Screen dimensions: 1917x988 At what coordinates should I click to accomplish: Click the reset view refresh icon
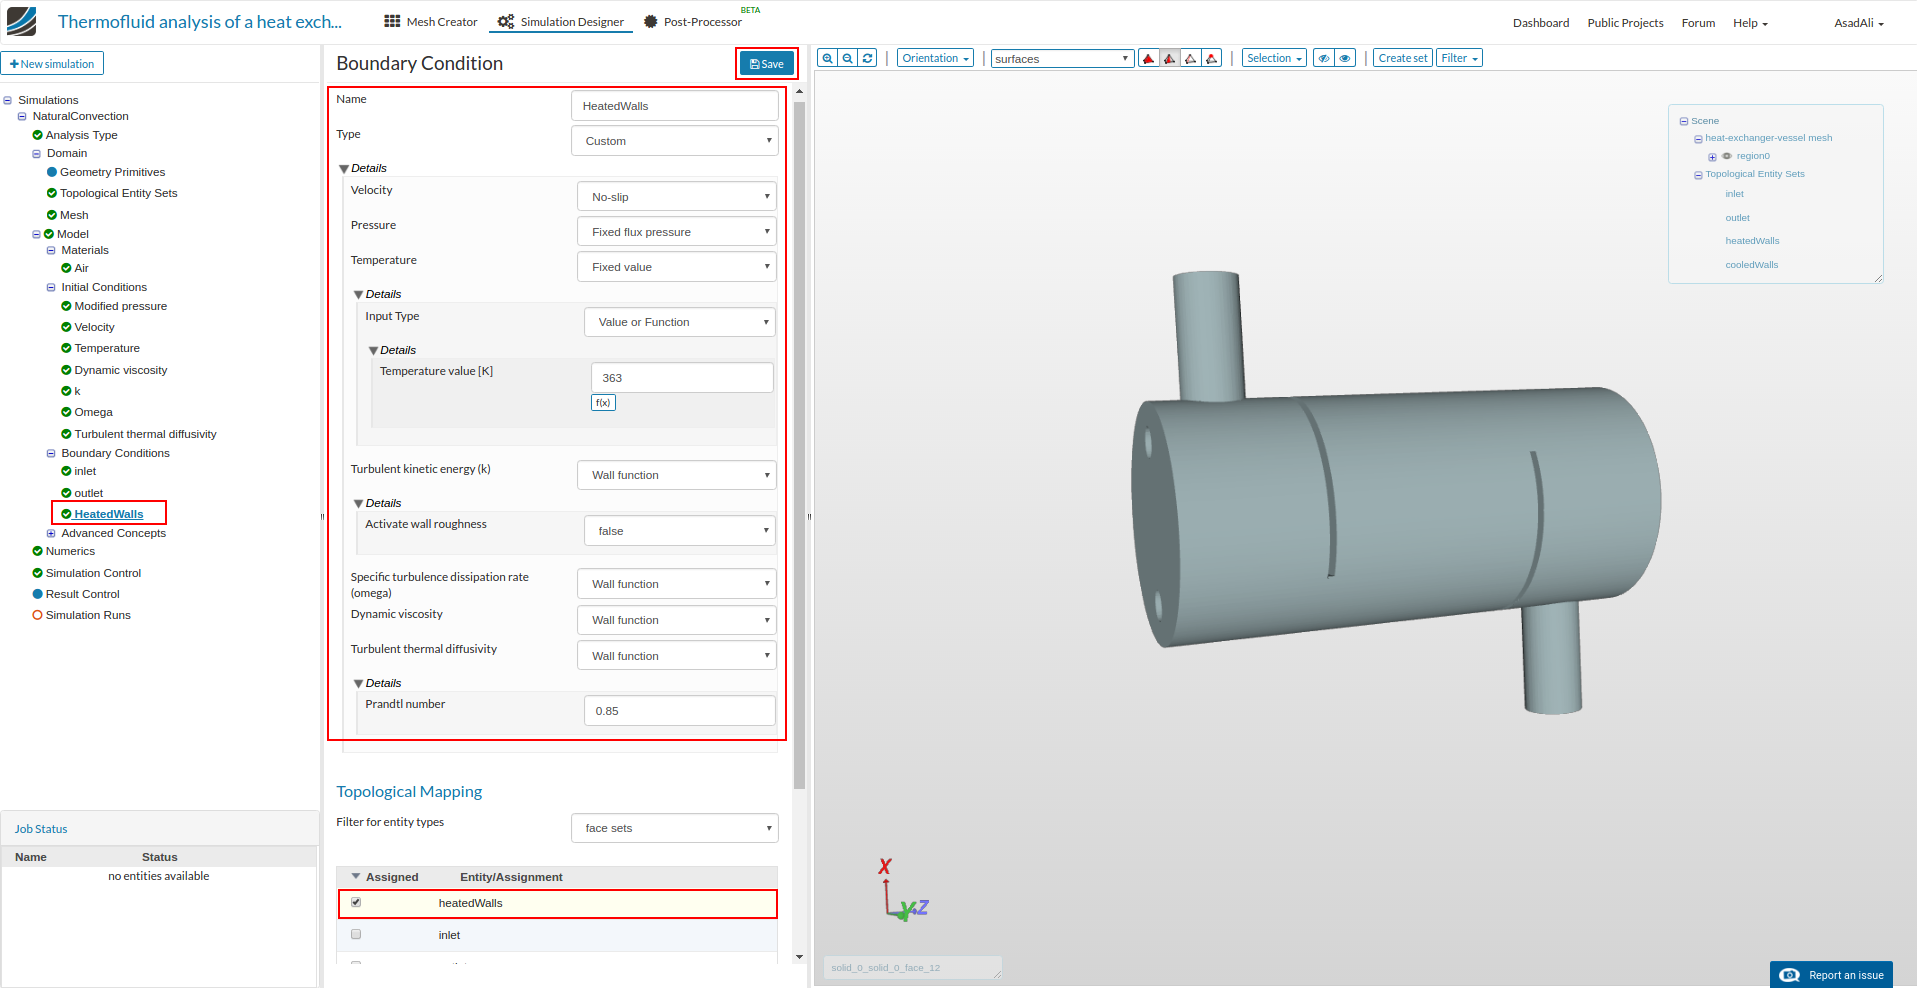[x=868, y=58]
